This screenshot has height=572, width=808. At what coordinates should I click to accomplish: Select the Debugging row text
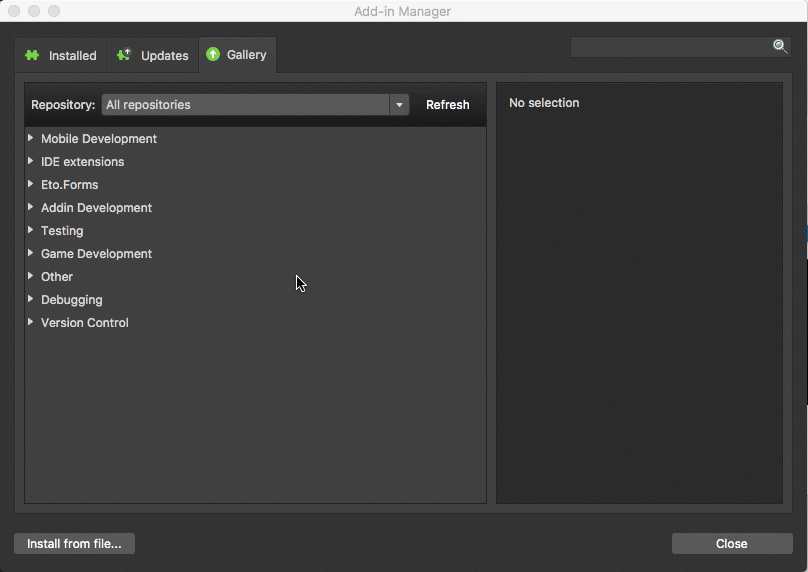point(72,300)
